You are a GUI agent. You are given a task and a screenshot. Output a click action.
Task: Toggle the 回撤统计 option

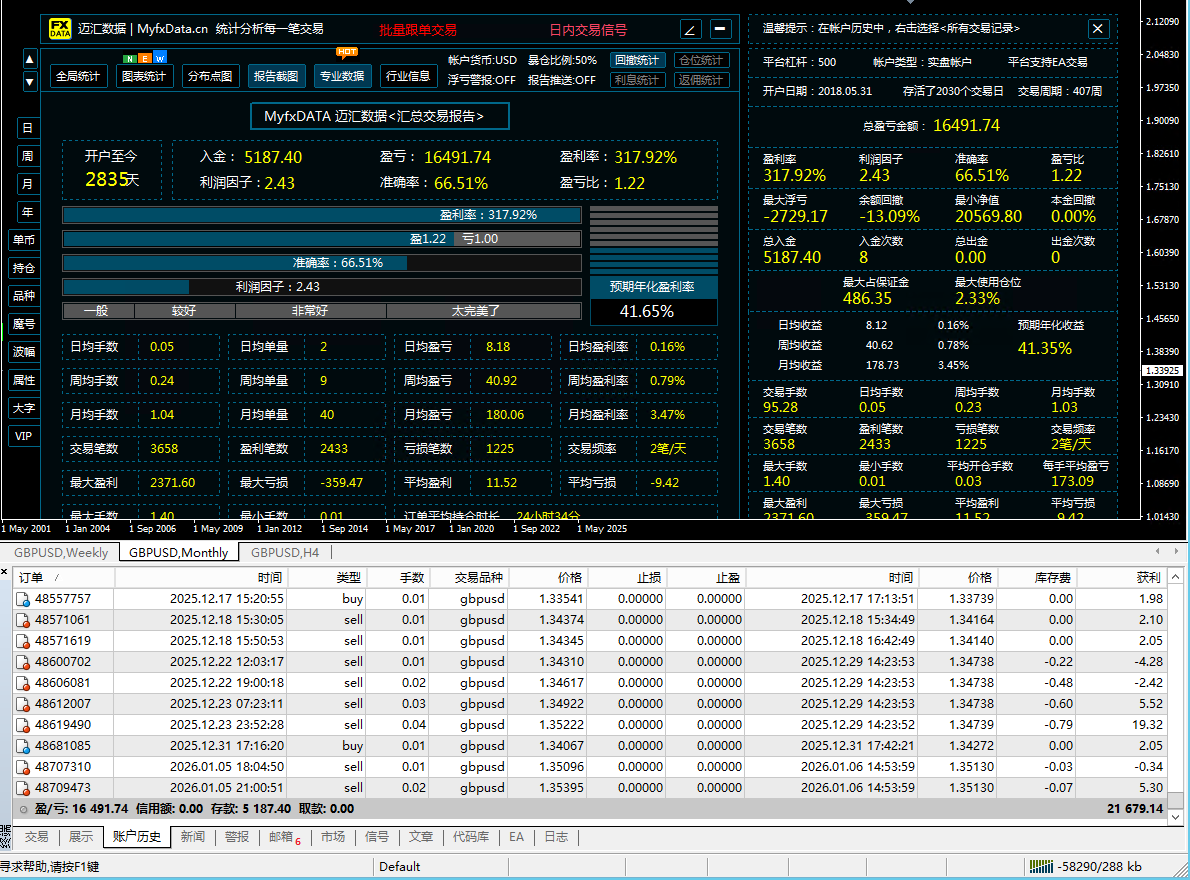point(636,61)
